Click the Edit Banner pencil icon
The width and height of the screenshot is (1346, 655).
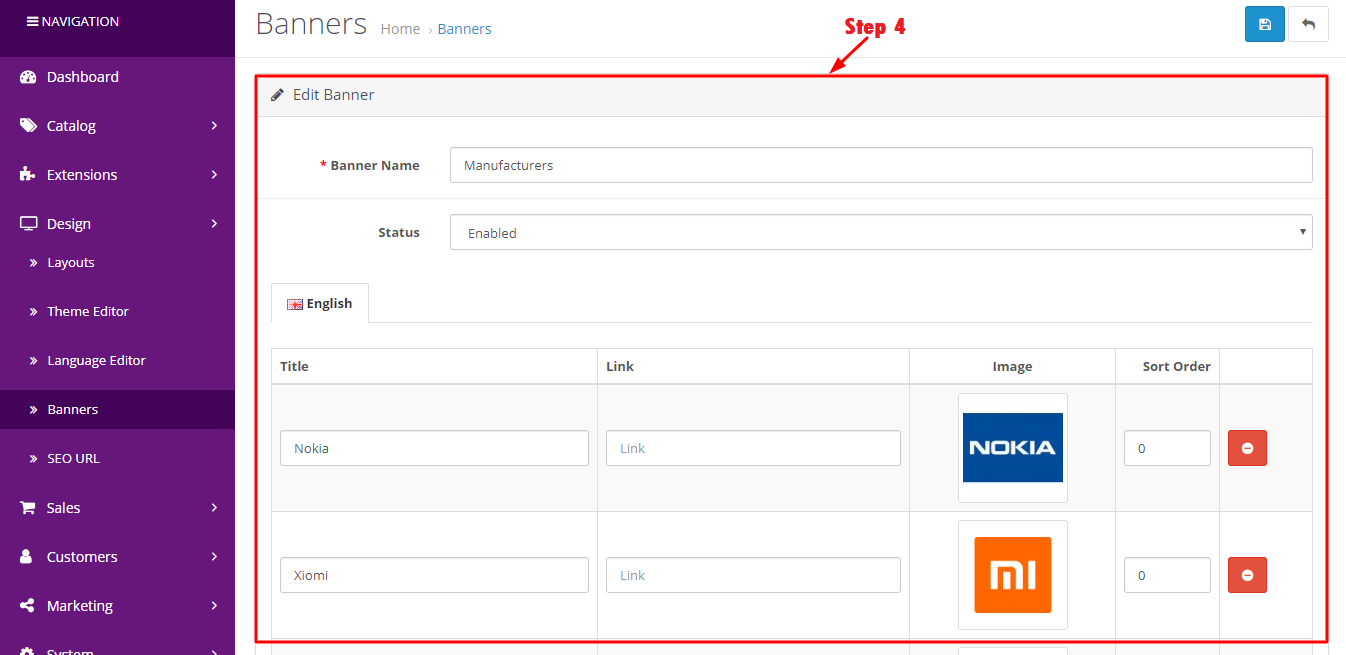point(278,95)
